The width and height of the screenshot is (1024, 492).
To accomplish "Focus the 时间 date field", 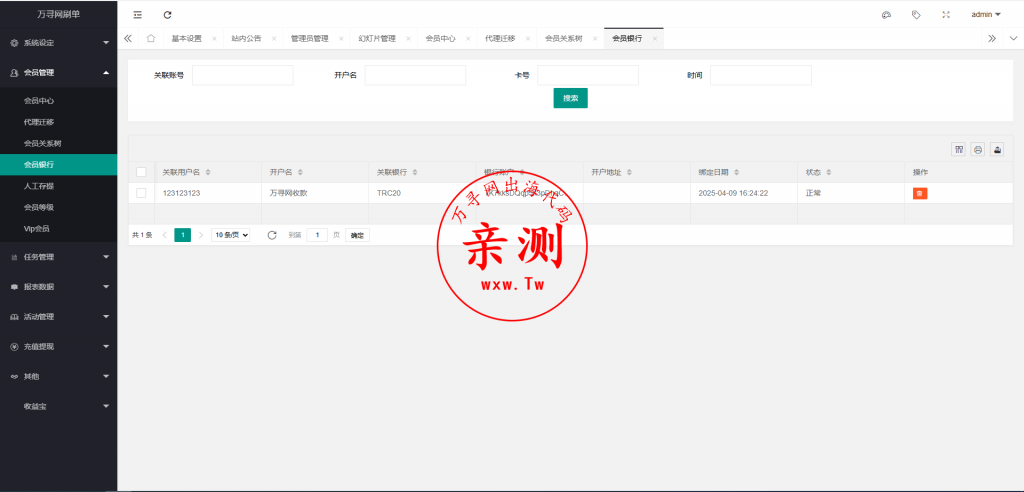I will (761, 75).
